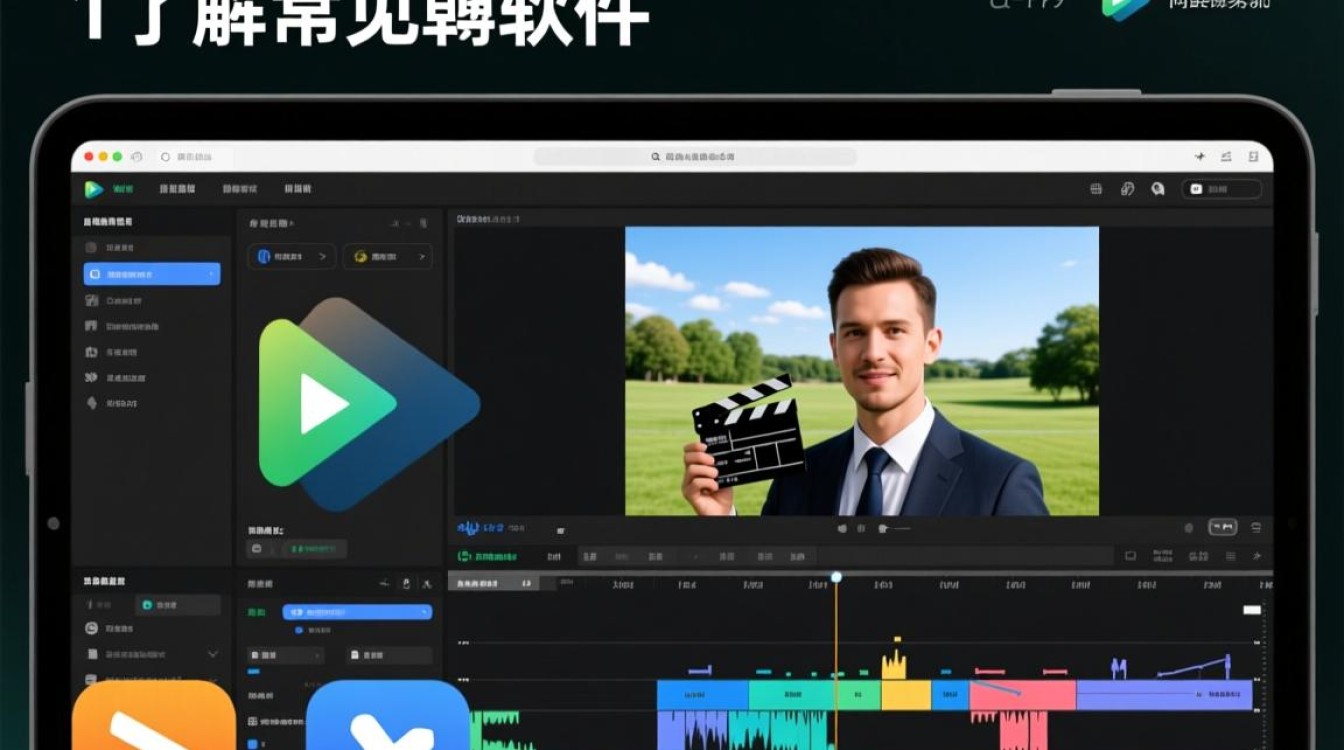Screen dimensions: 1344x750
Task: Click the small white rectangle at the timeline's right edge
Action: coord(1252,610)
